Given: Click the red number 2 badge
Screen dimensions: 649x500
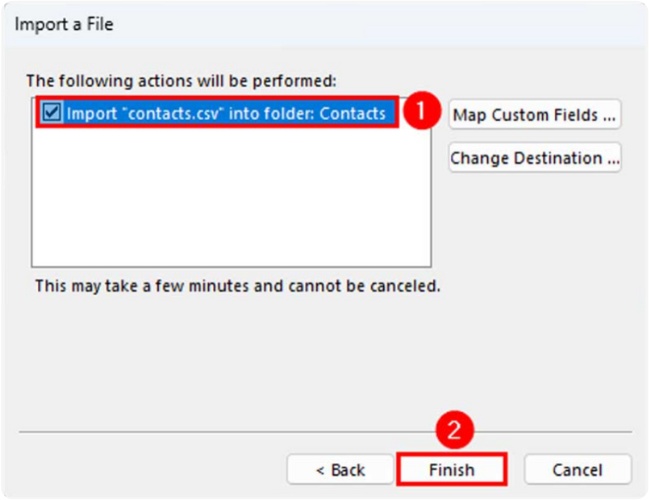Looking at the screenshot, I should [454, 430].
